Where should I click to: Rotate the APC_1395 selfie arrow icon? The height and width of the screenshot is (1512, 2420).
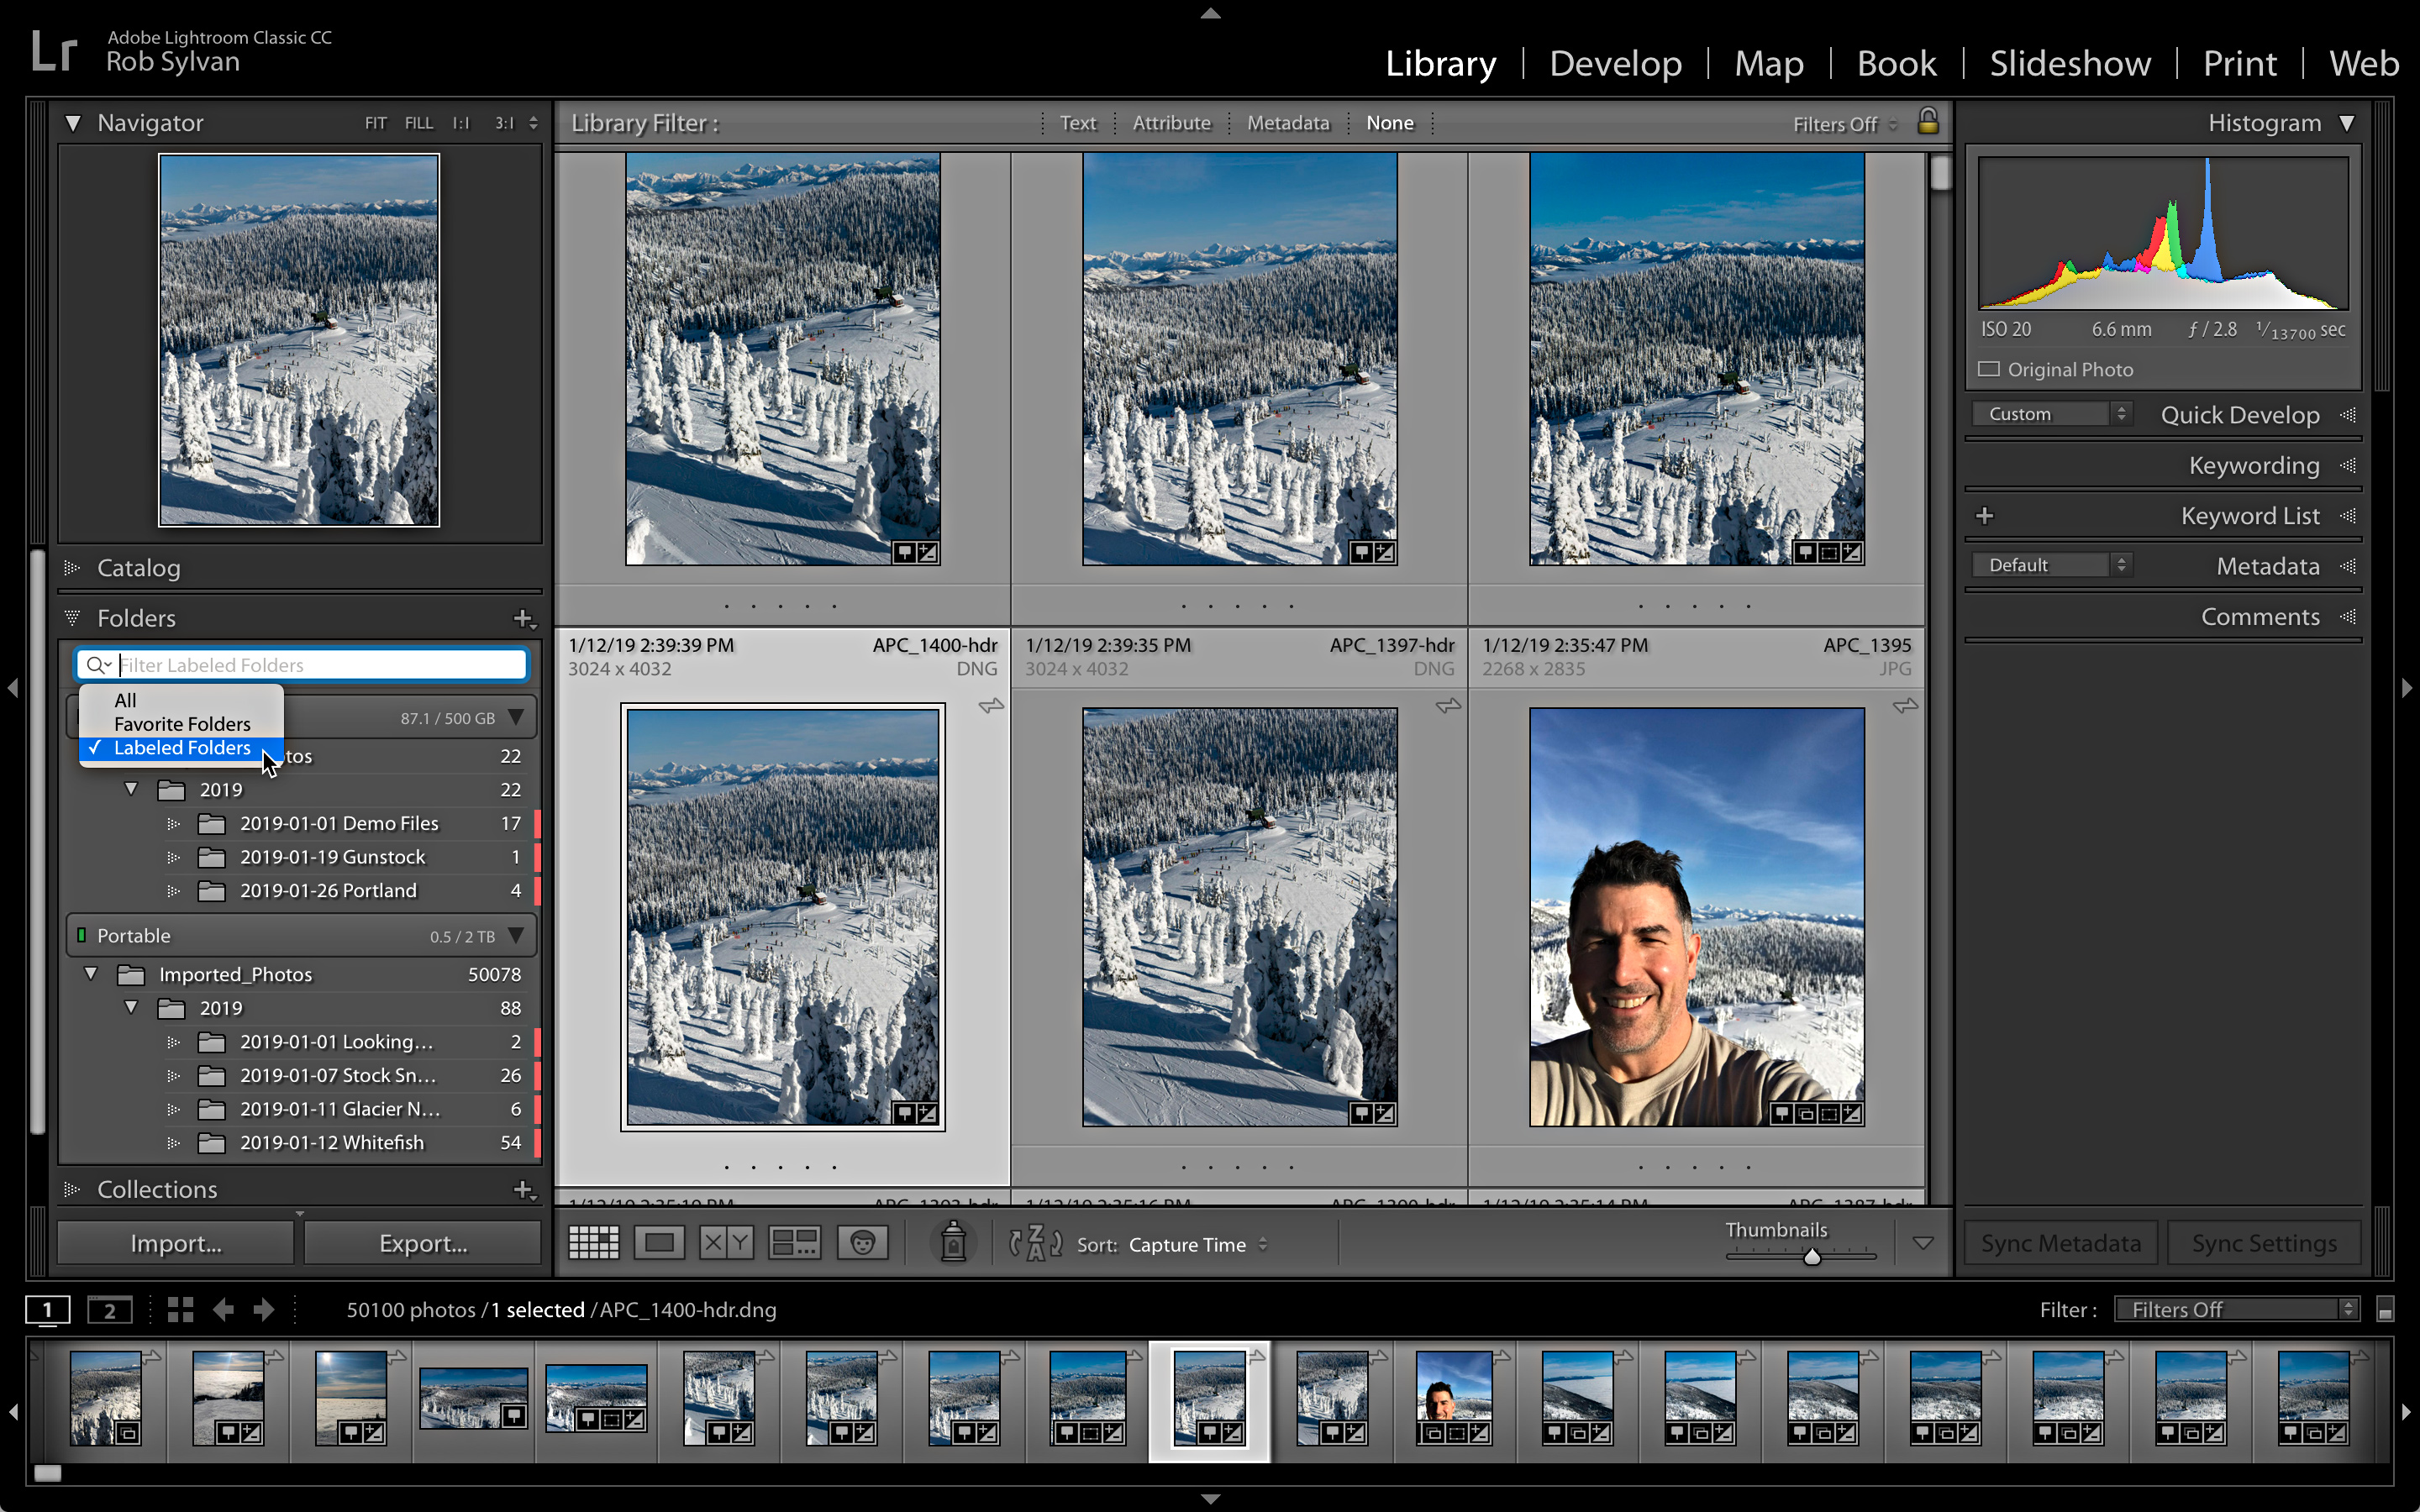click(1905, 707)
